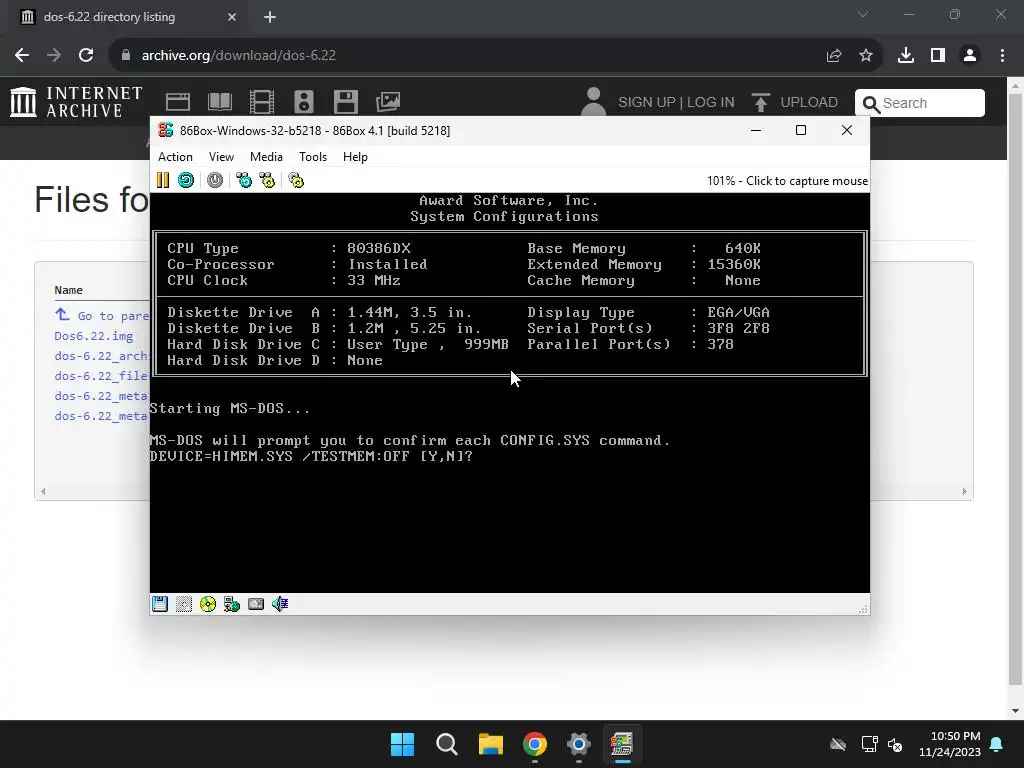Open 86Box settings from toolbar
1024x768 pixels.
(296, 180)
